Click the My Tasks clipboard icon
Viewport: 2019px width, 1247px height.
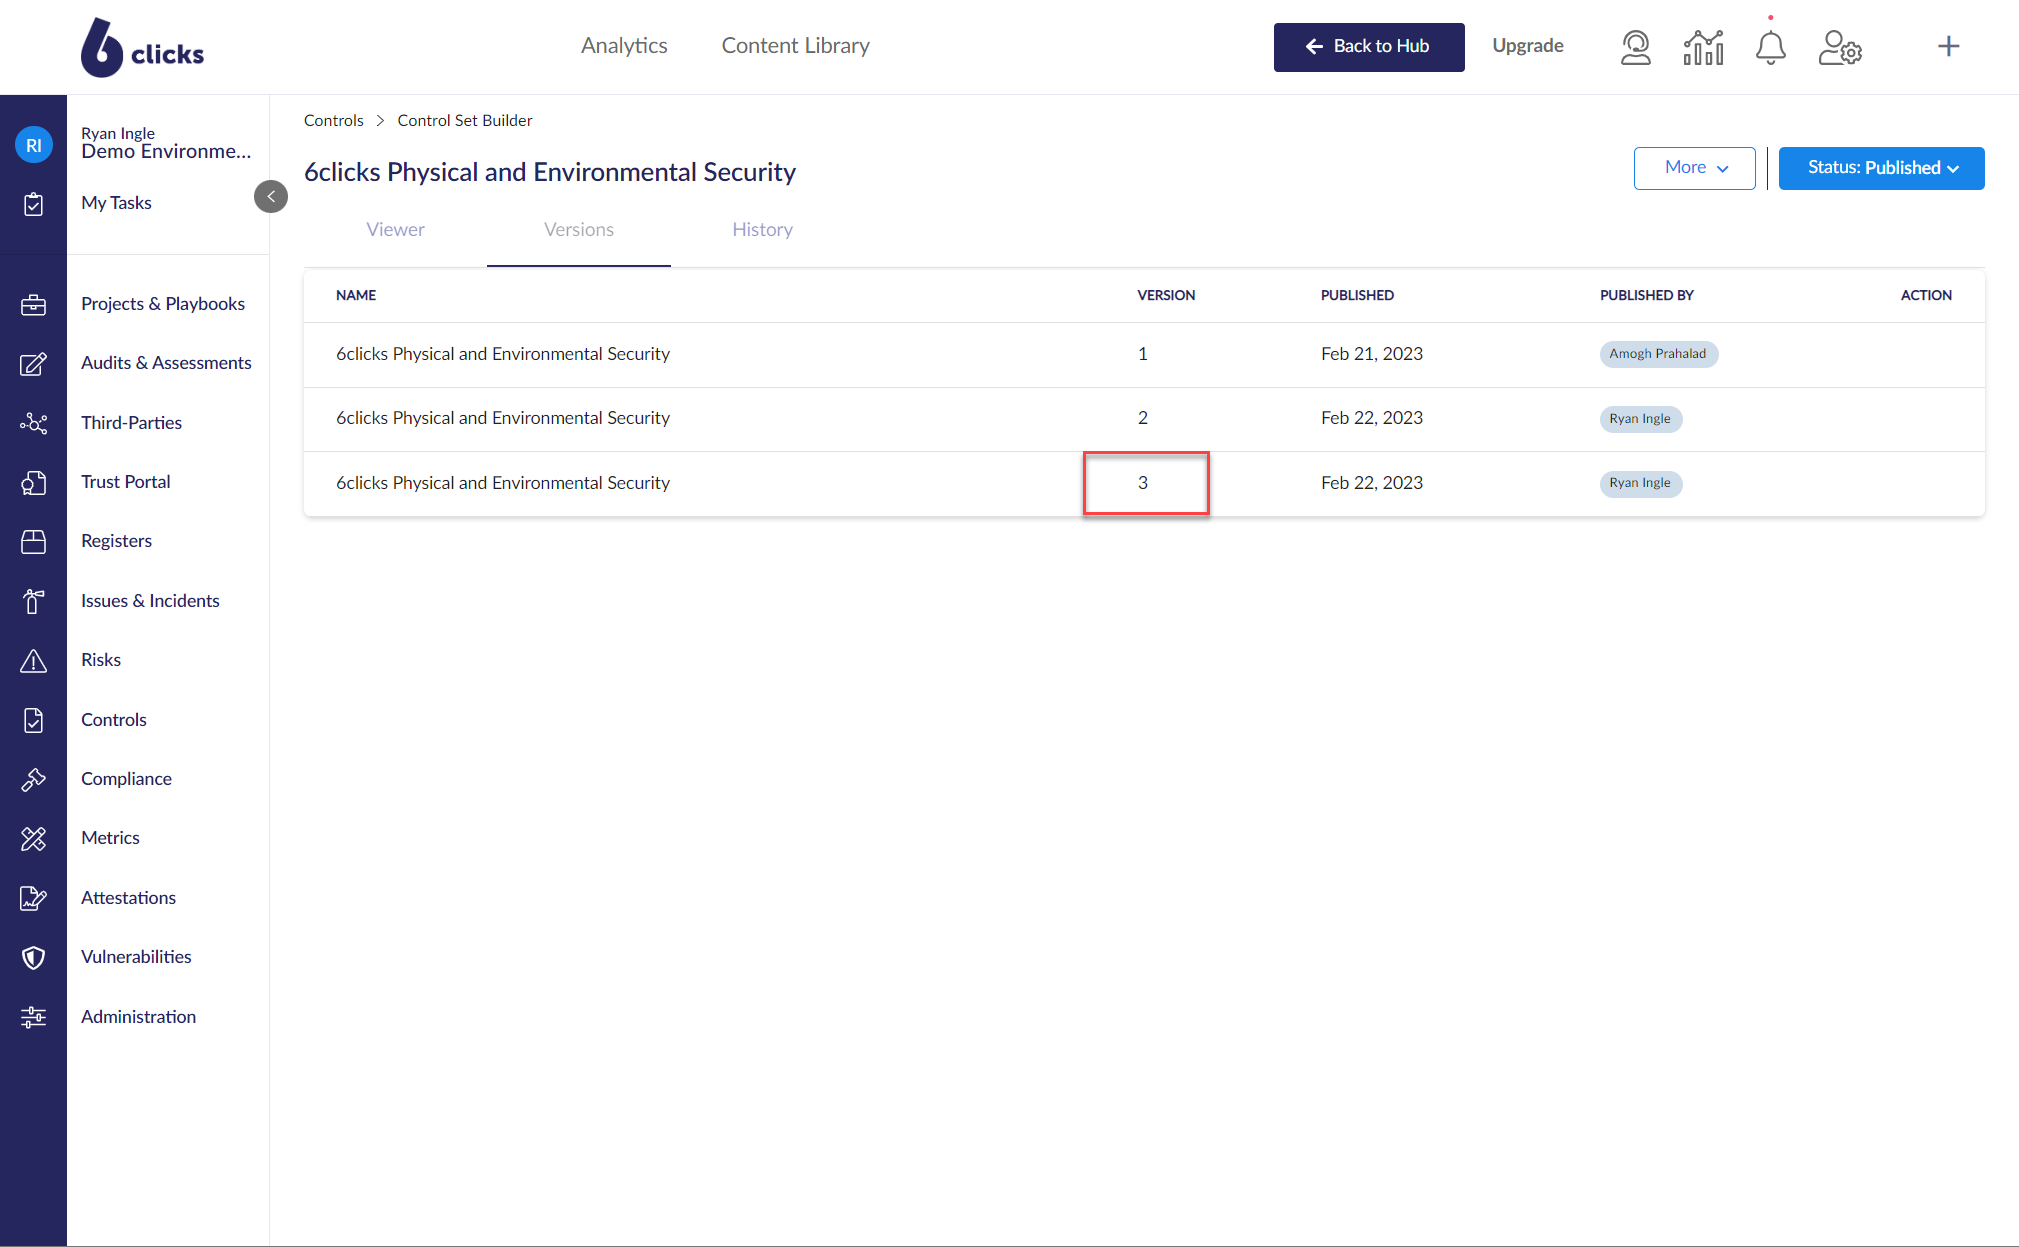pos(33,204)
